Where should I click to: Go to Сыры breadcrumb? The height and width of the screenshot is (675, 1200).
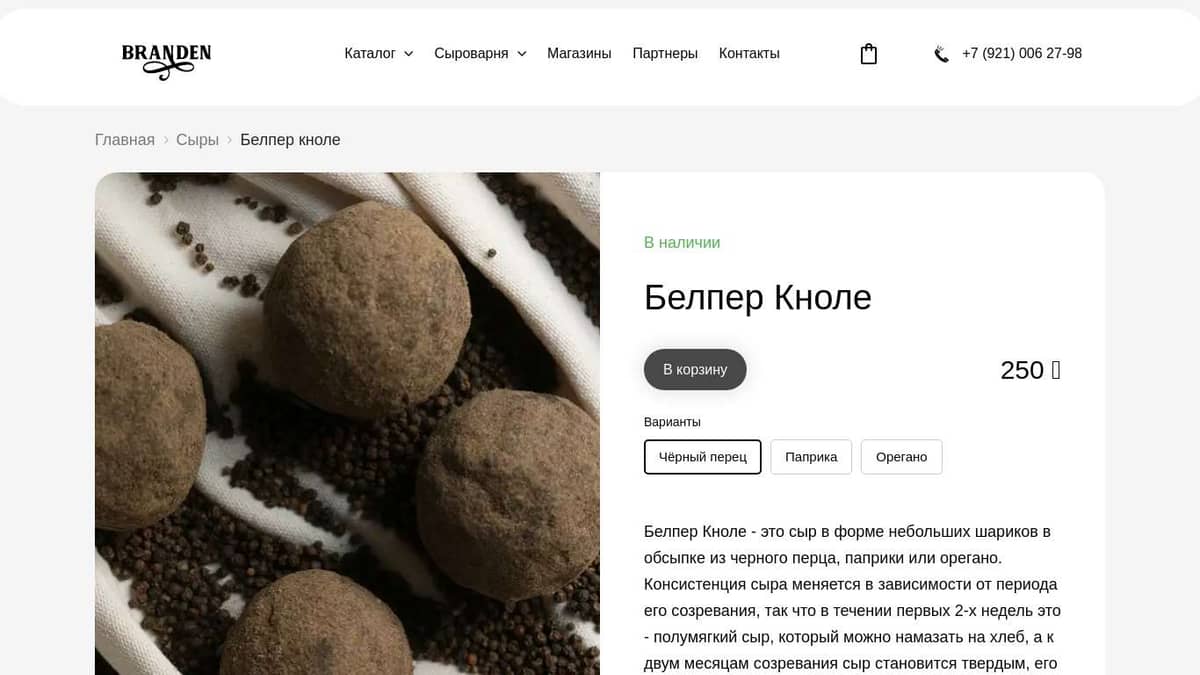197,140
